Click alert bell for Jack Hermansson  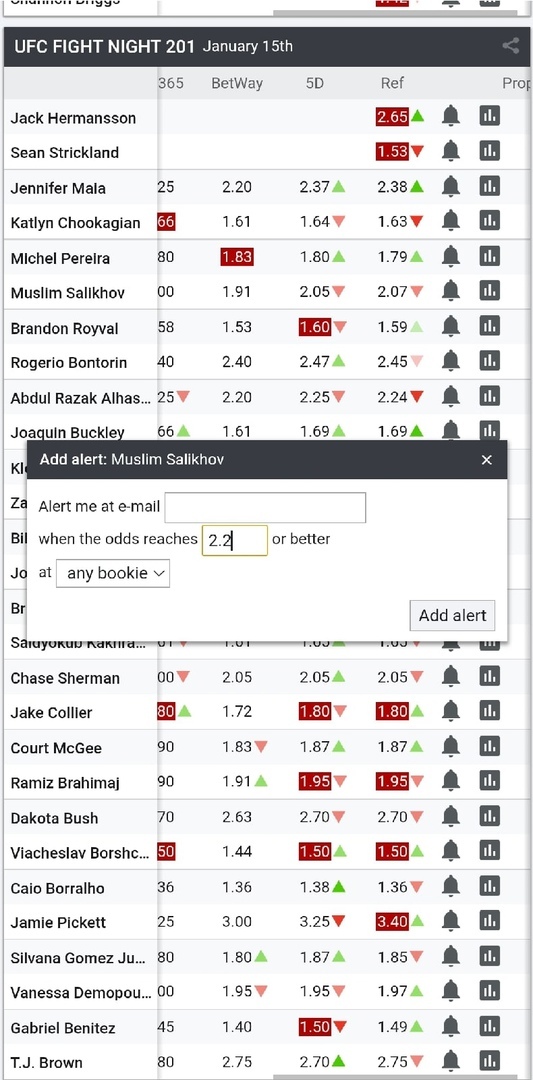(x=451, y=116)
